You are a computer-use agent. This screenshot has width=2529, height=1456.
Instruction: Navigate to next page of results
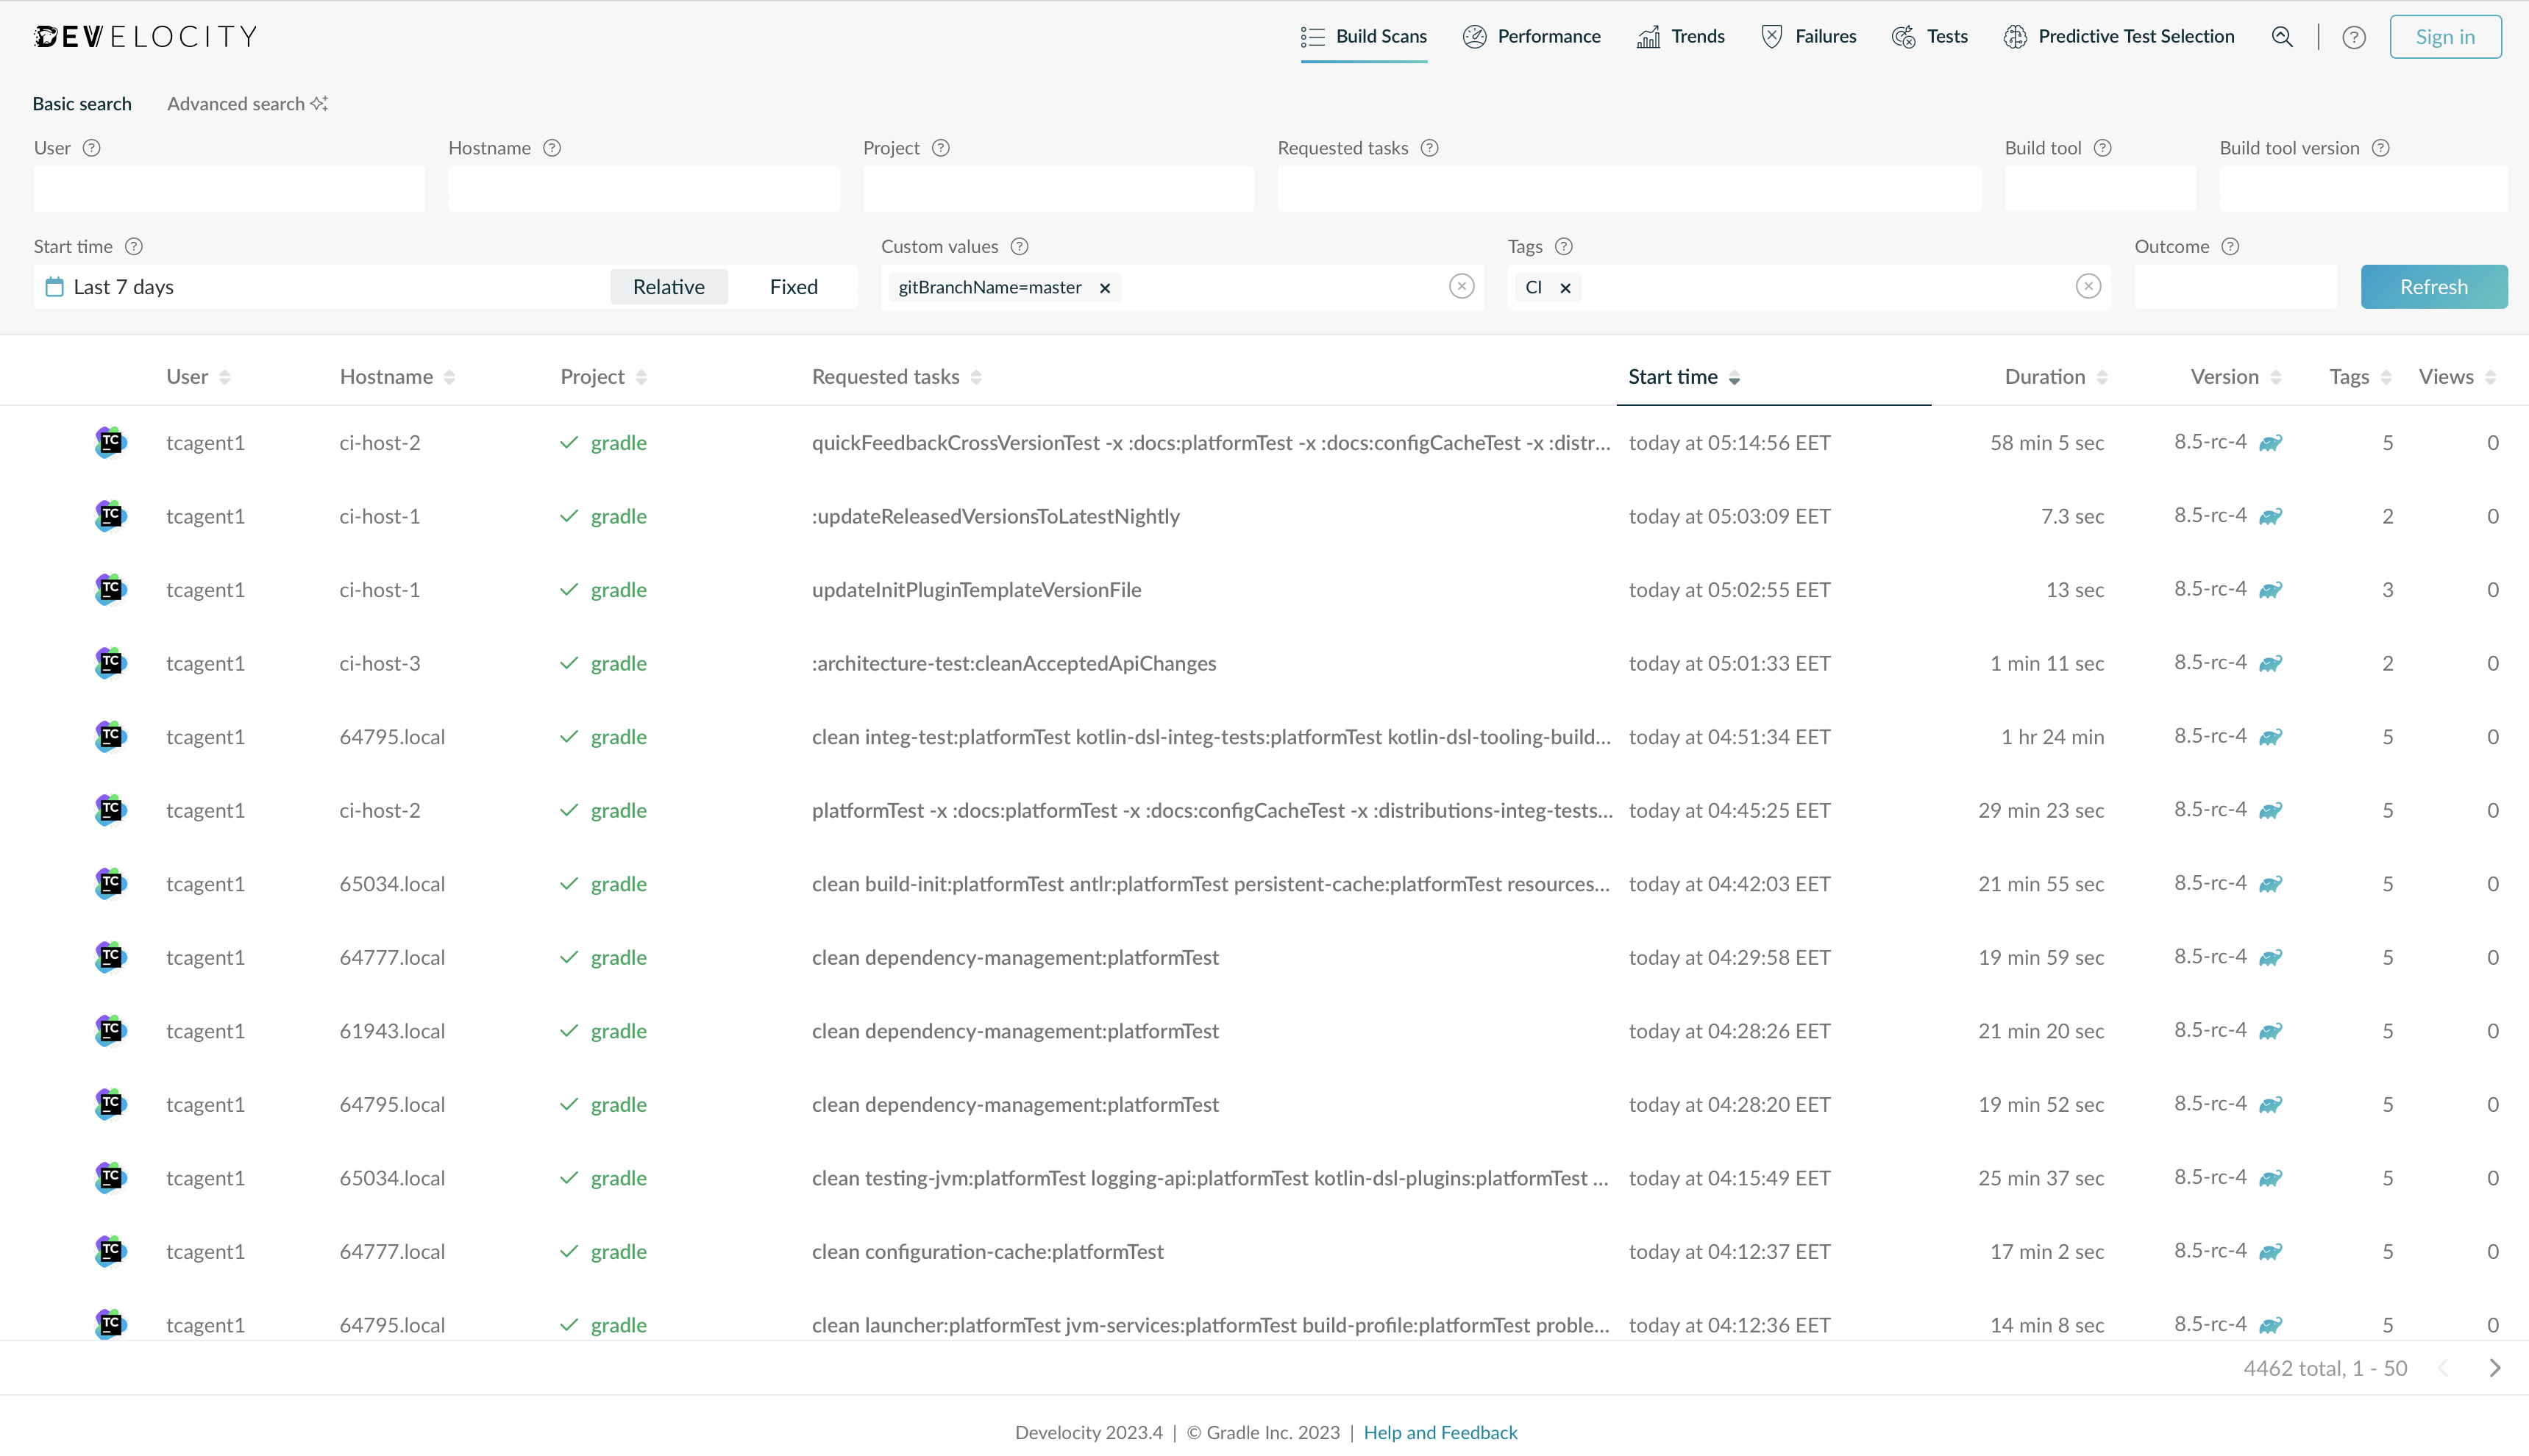pyautogui.click(x=2496, y=1369)
